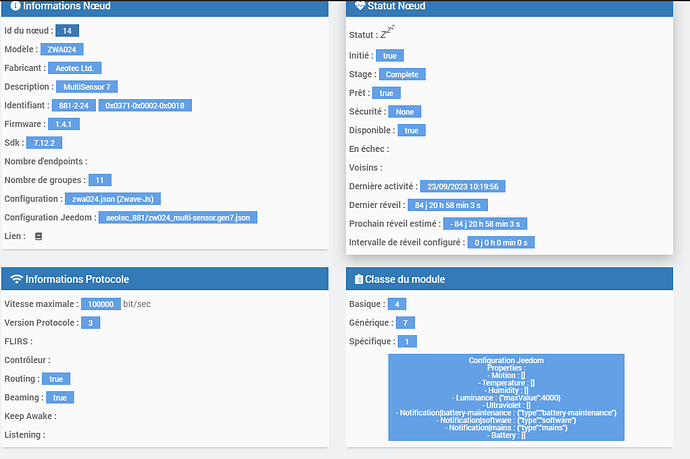Screen dimensions: 690x459
Task: Click the Jeedom configuration file badge
Action: tap(178, 217)
